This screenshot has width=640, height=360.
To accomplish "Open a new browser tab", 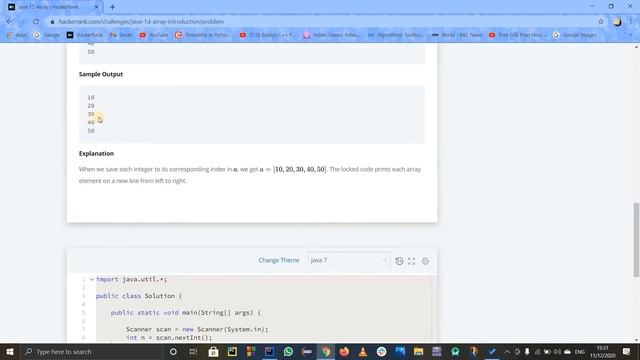I will (112, 7).
